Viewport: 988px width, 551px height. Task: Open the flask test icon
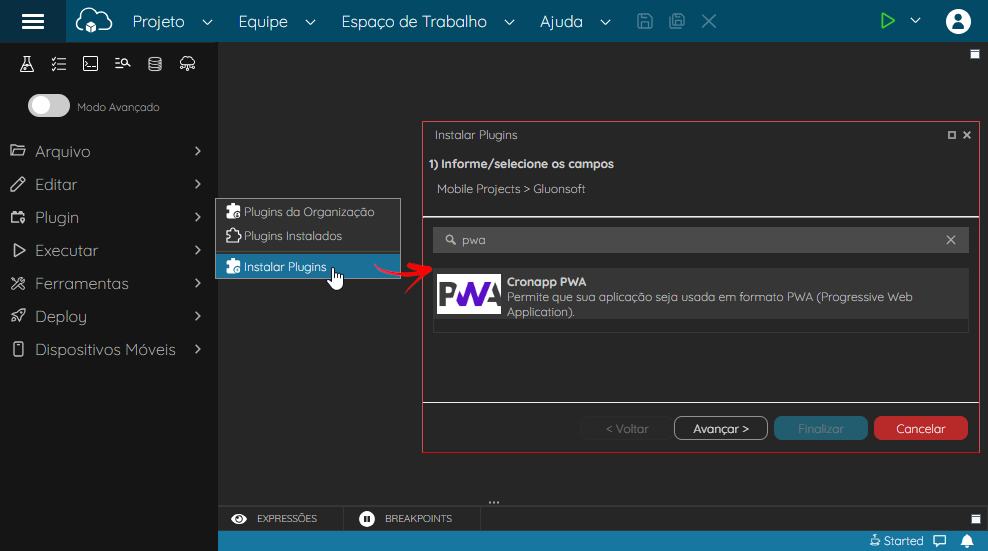[26, 64]
